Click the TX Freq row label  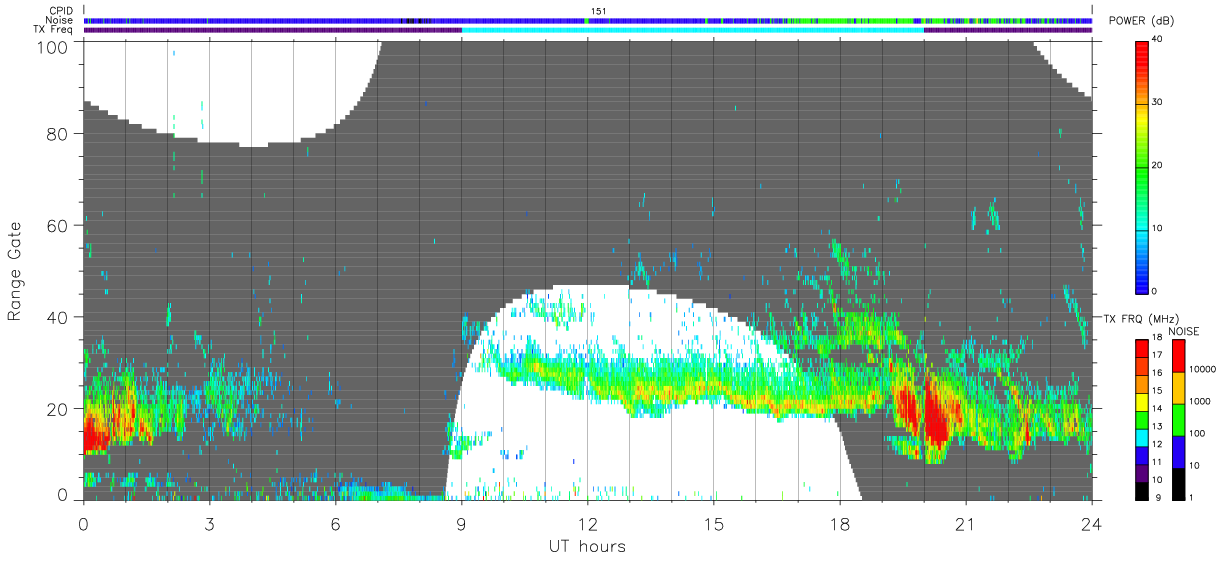click(53, 30)
